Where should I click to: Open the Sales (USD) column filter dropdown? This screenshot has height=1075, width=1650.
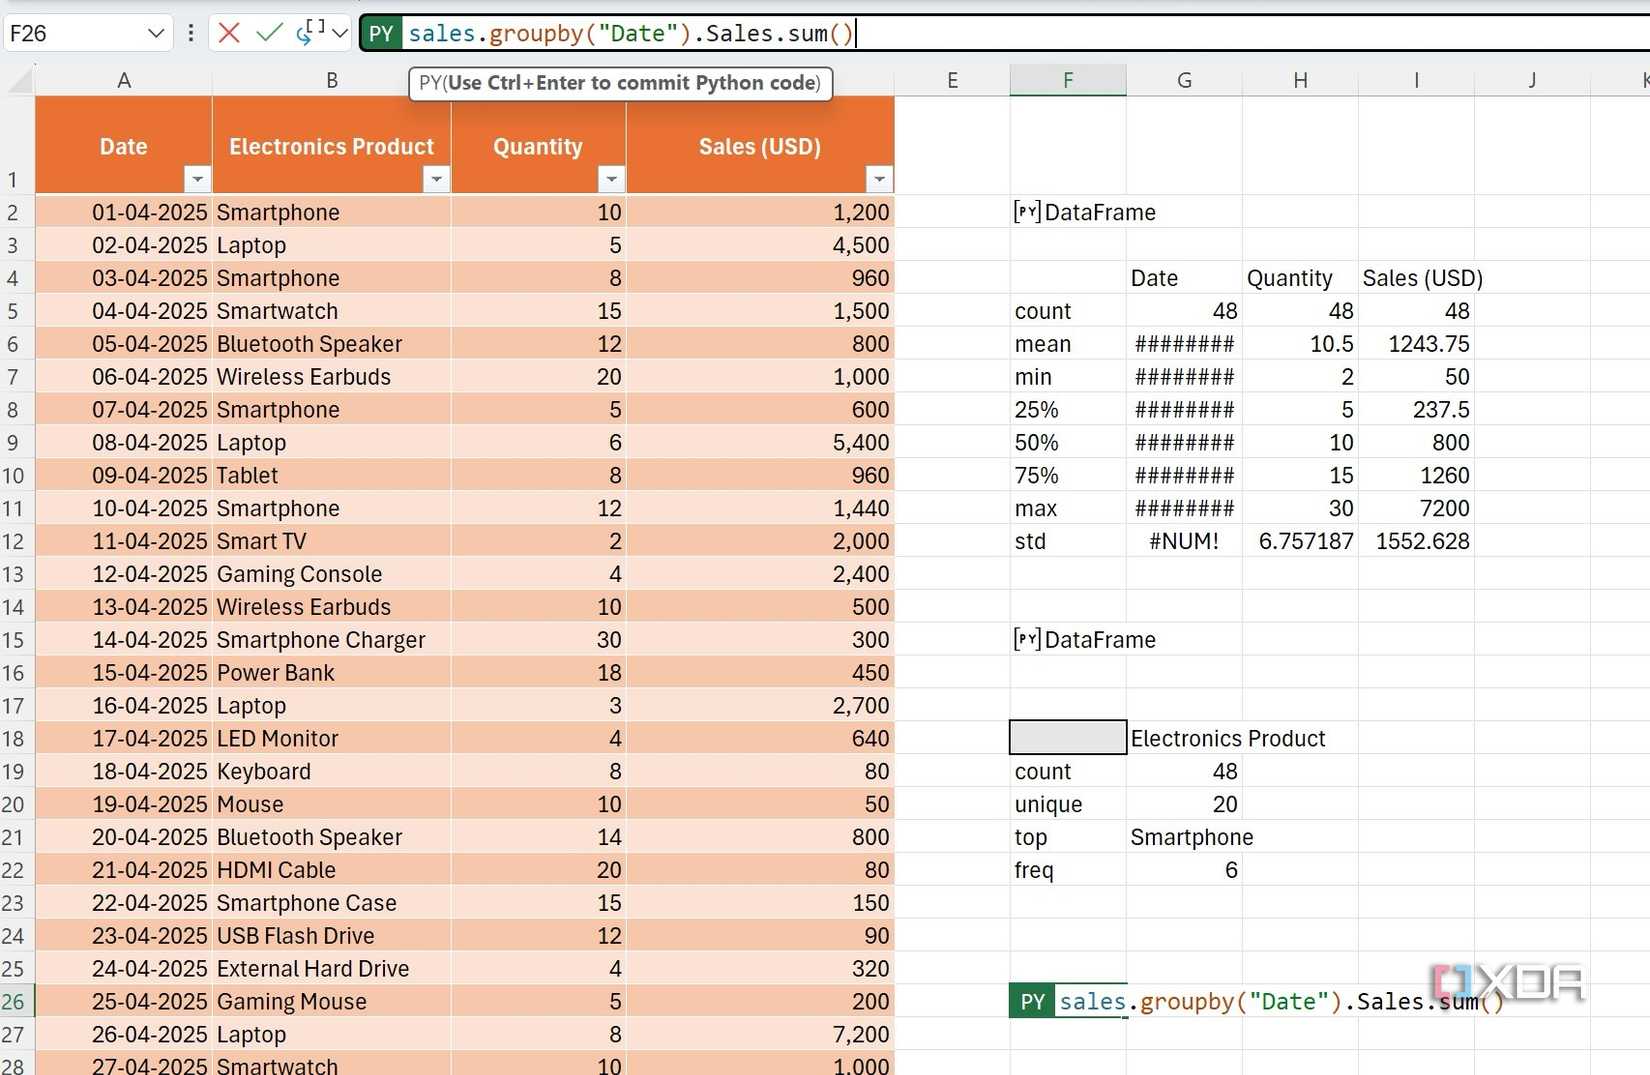879,180
